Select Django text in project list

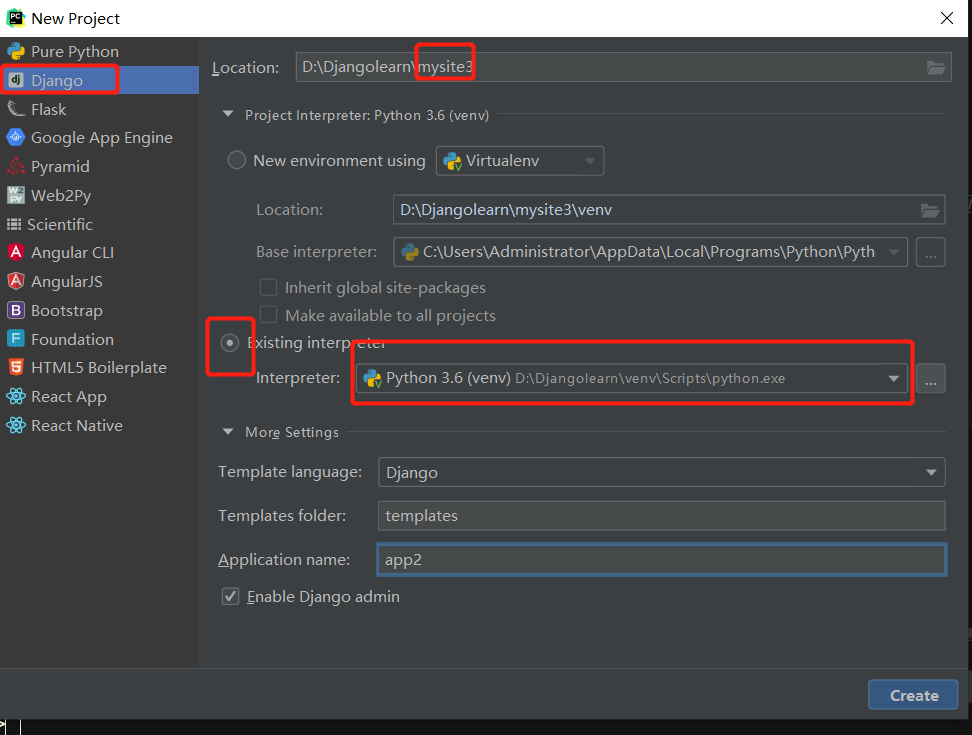pyautogui.click(x=57, y=81)
